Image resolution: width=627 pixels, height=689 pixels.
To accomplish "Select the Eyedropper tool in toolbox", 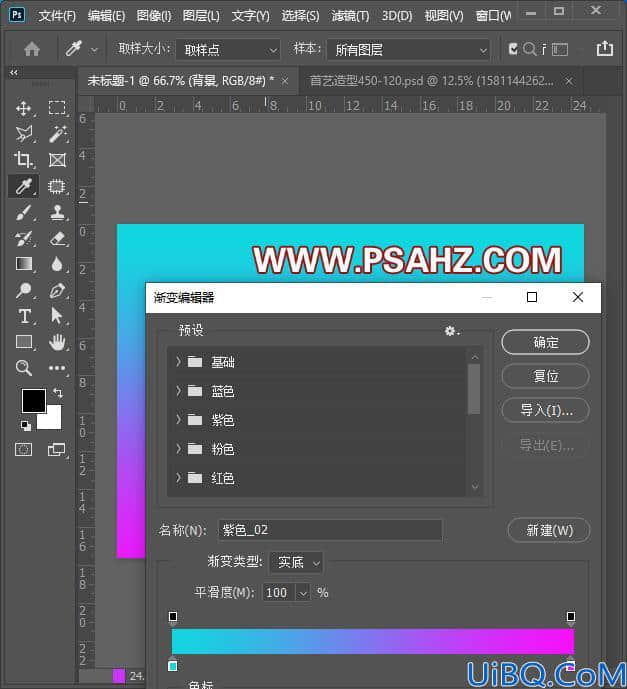I will (x=23, y=186).
